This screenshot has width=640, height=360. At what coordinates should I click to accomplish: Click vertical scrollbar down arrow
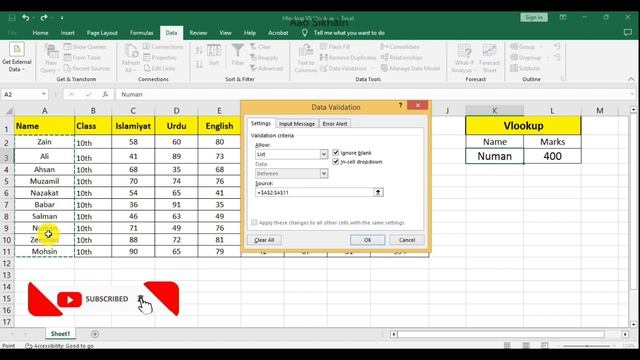tap(633, 325)
